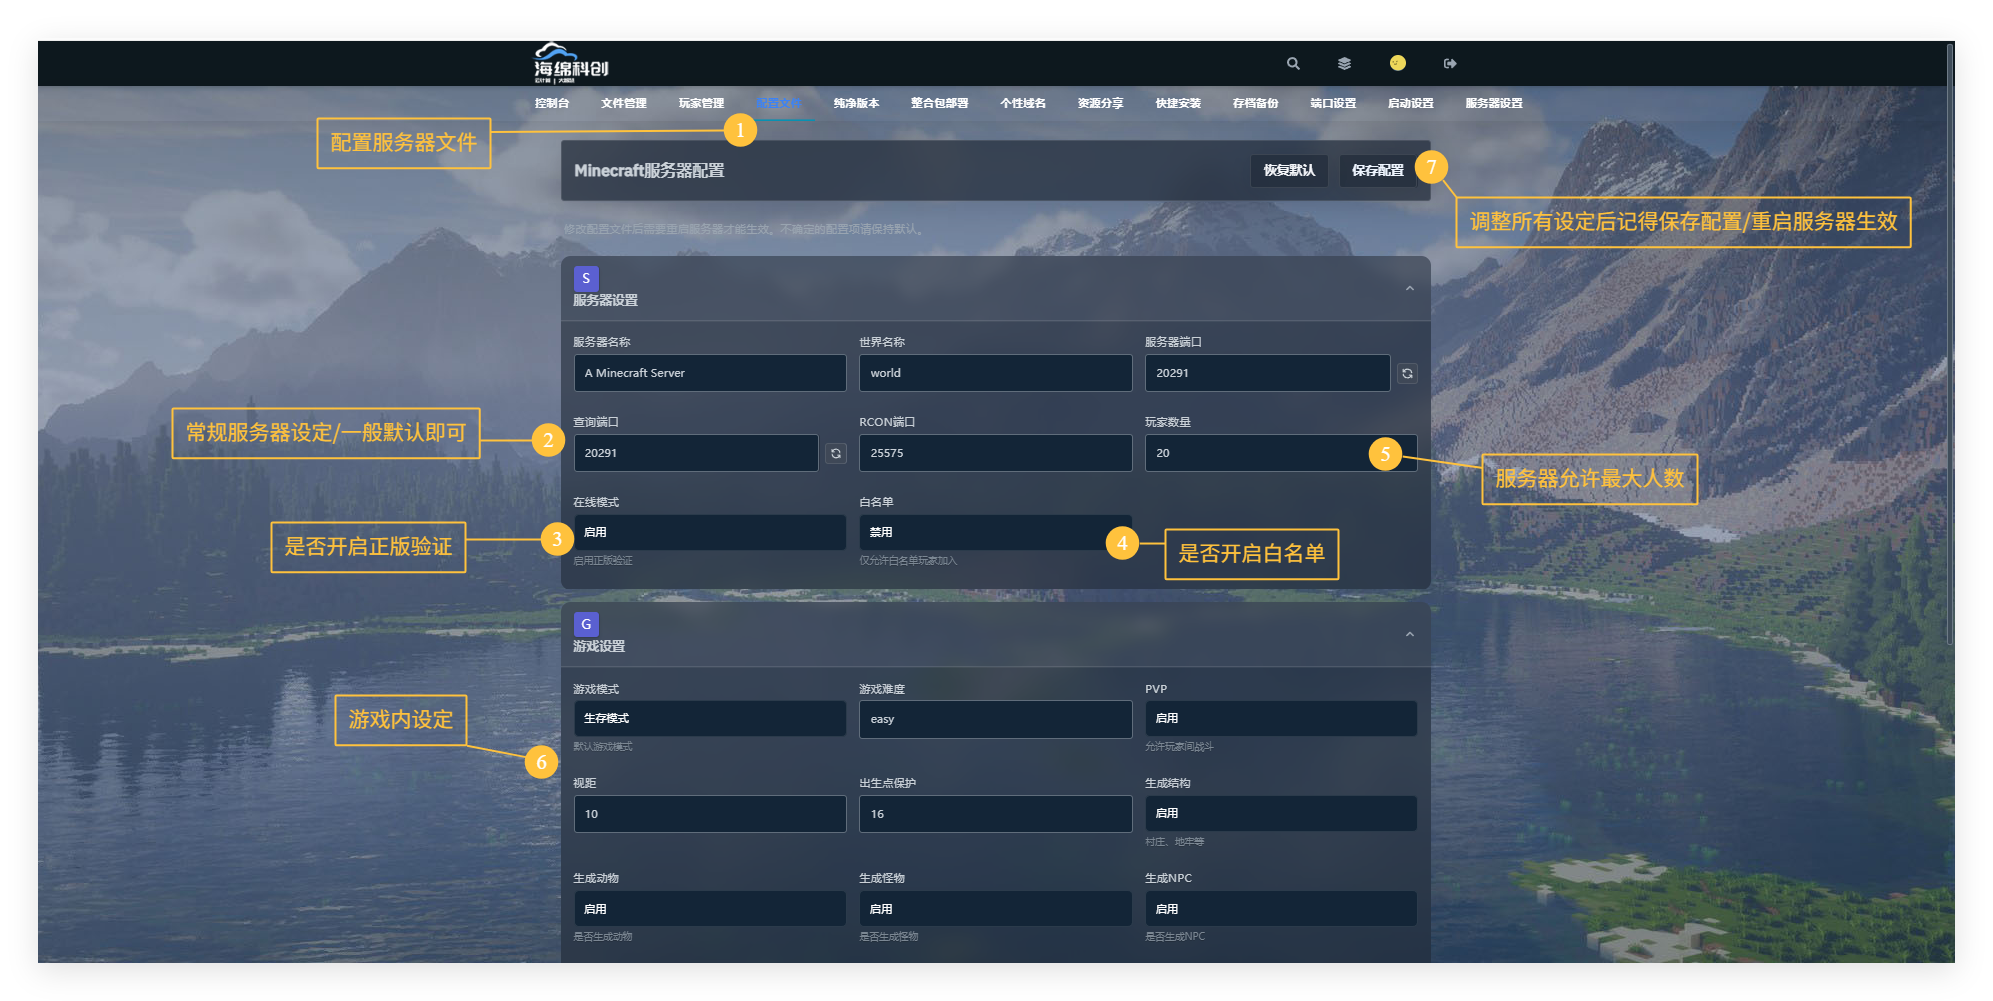1993x1001 pixels.
Task: Click the refresh icon beside 查询端口 field
Action: click(836, 453)
